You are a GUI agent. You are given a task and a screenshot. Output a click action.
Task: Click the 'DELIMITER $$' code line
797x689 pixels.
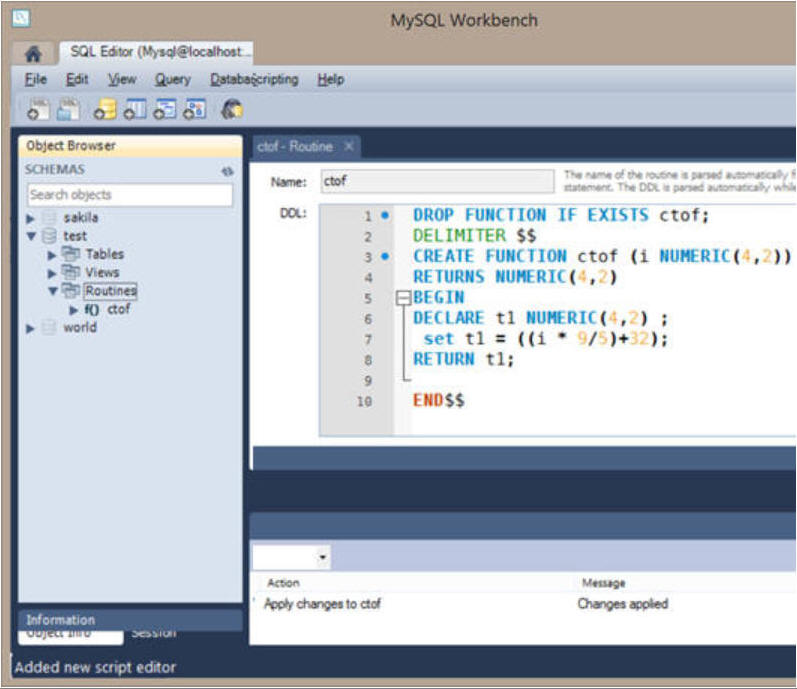[474, 236]
